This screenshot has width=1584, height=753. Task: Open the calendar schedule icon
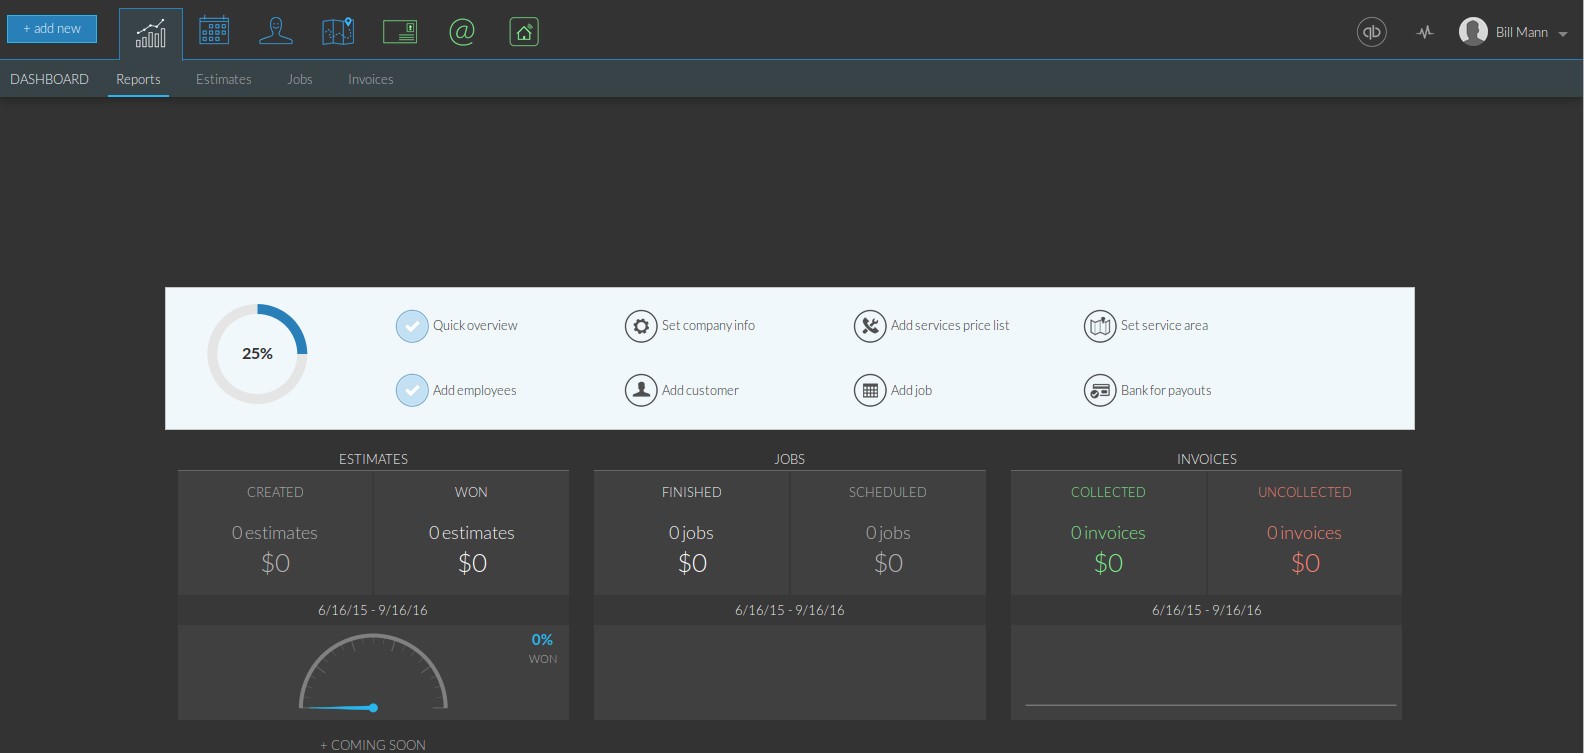[214, 31]
